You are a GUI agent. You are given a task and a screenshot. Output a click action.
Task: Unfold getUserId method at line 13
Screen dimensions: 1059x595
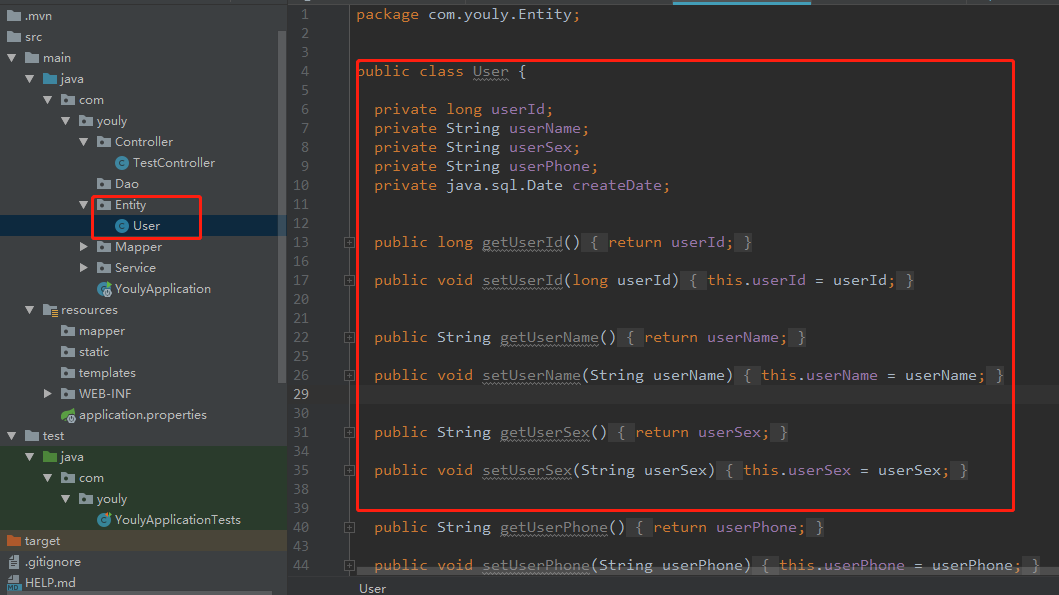(x=349, y=242)
